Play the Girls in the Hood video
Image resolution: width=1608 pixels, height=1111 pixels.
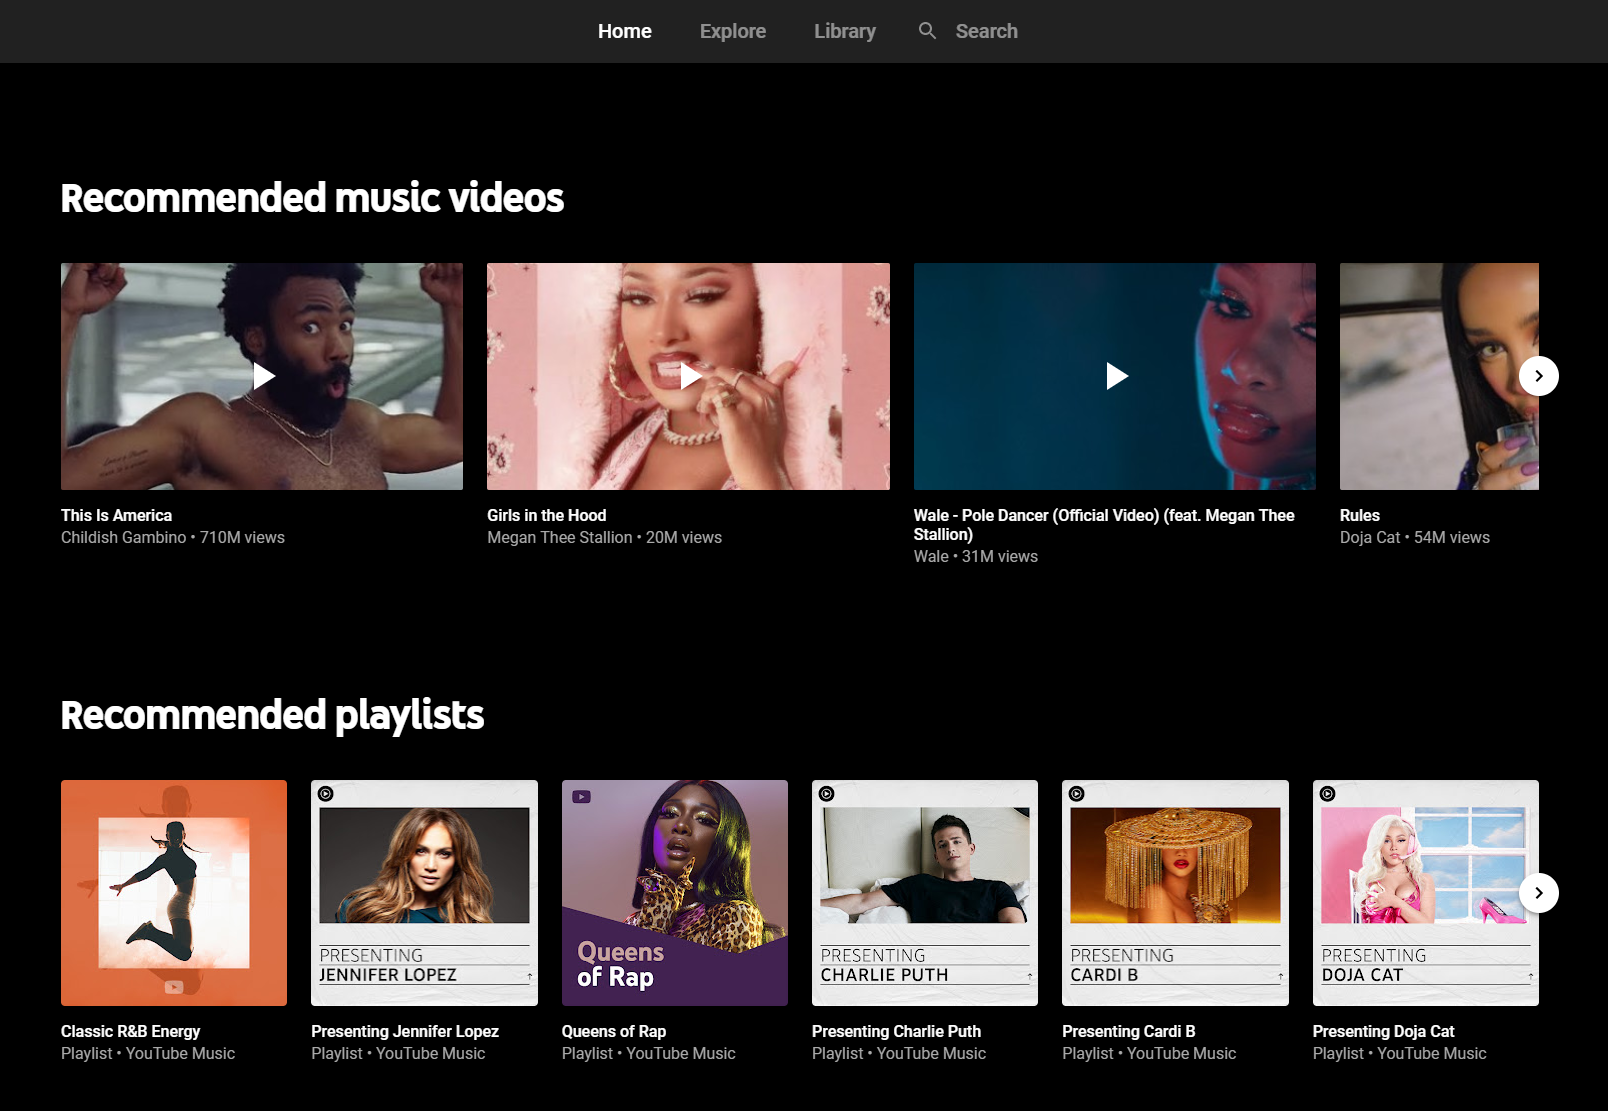click(x=688, y=376)
